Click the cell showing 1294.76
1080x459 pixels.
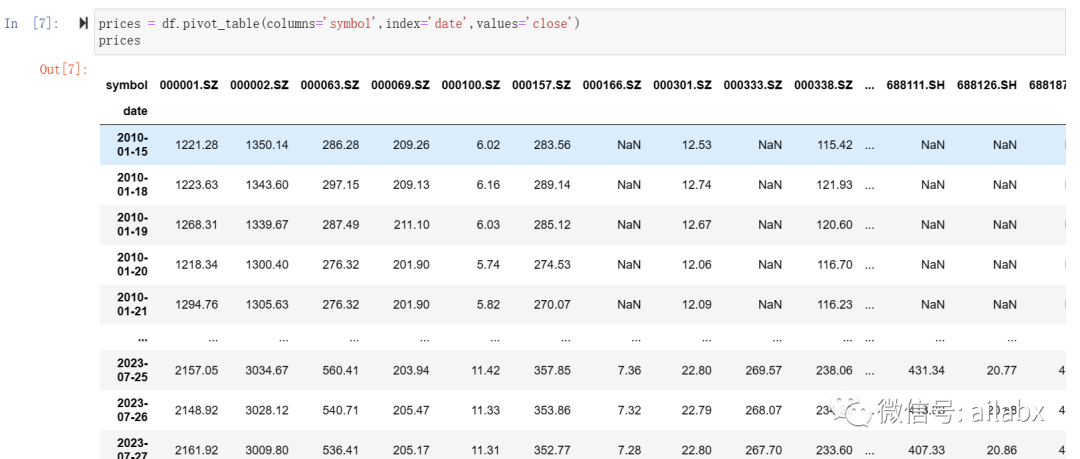point(197,305)
